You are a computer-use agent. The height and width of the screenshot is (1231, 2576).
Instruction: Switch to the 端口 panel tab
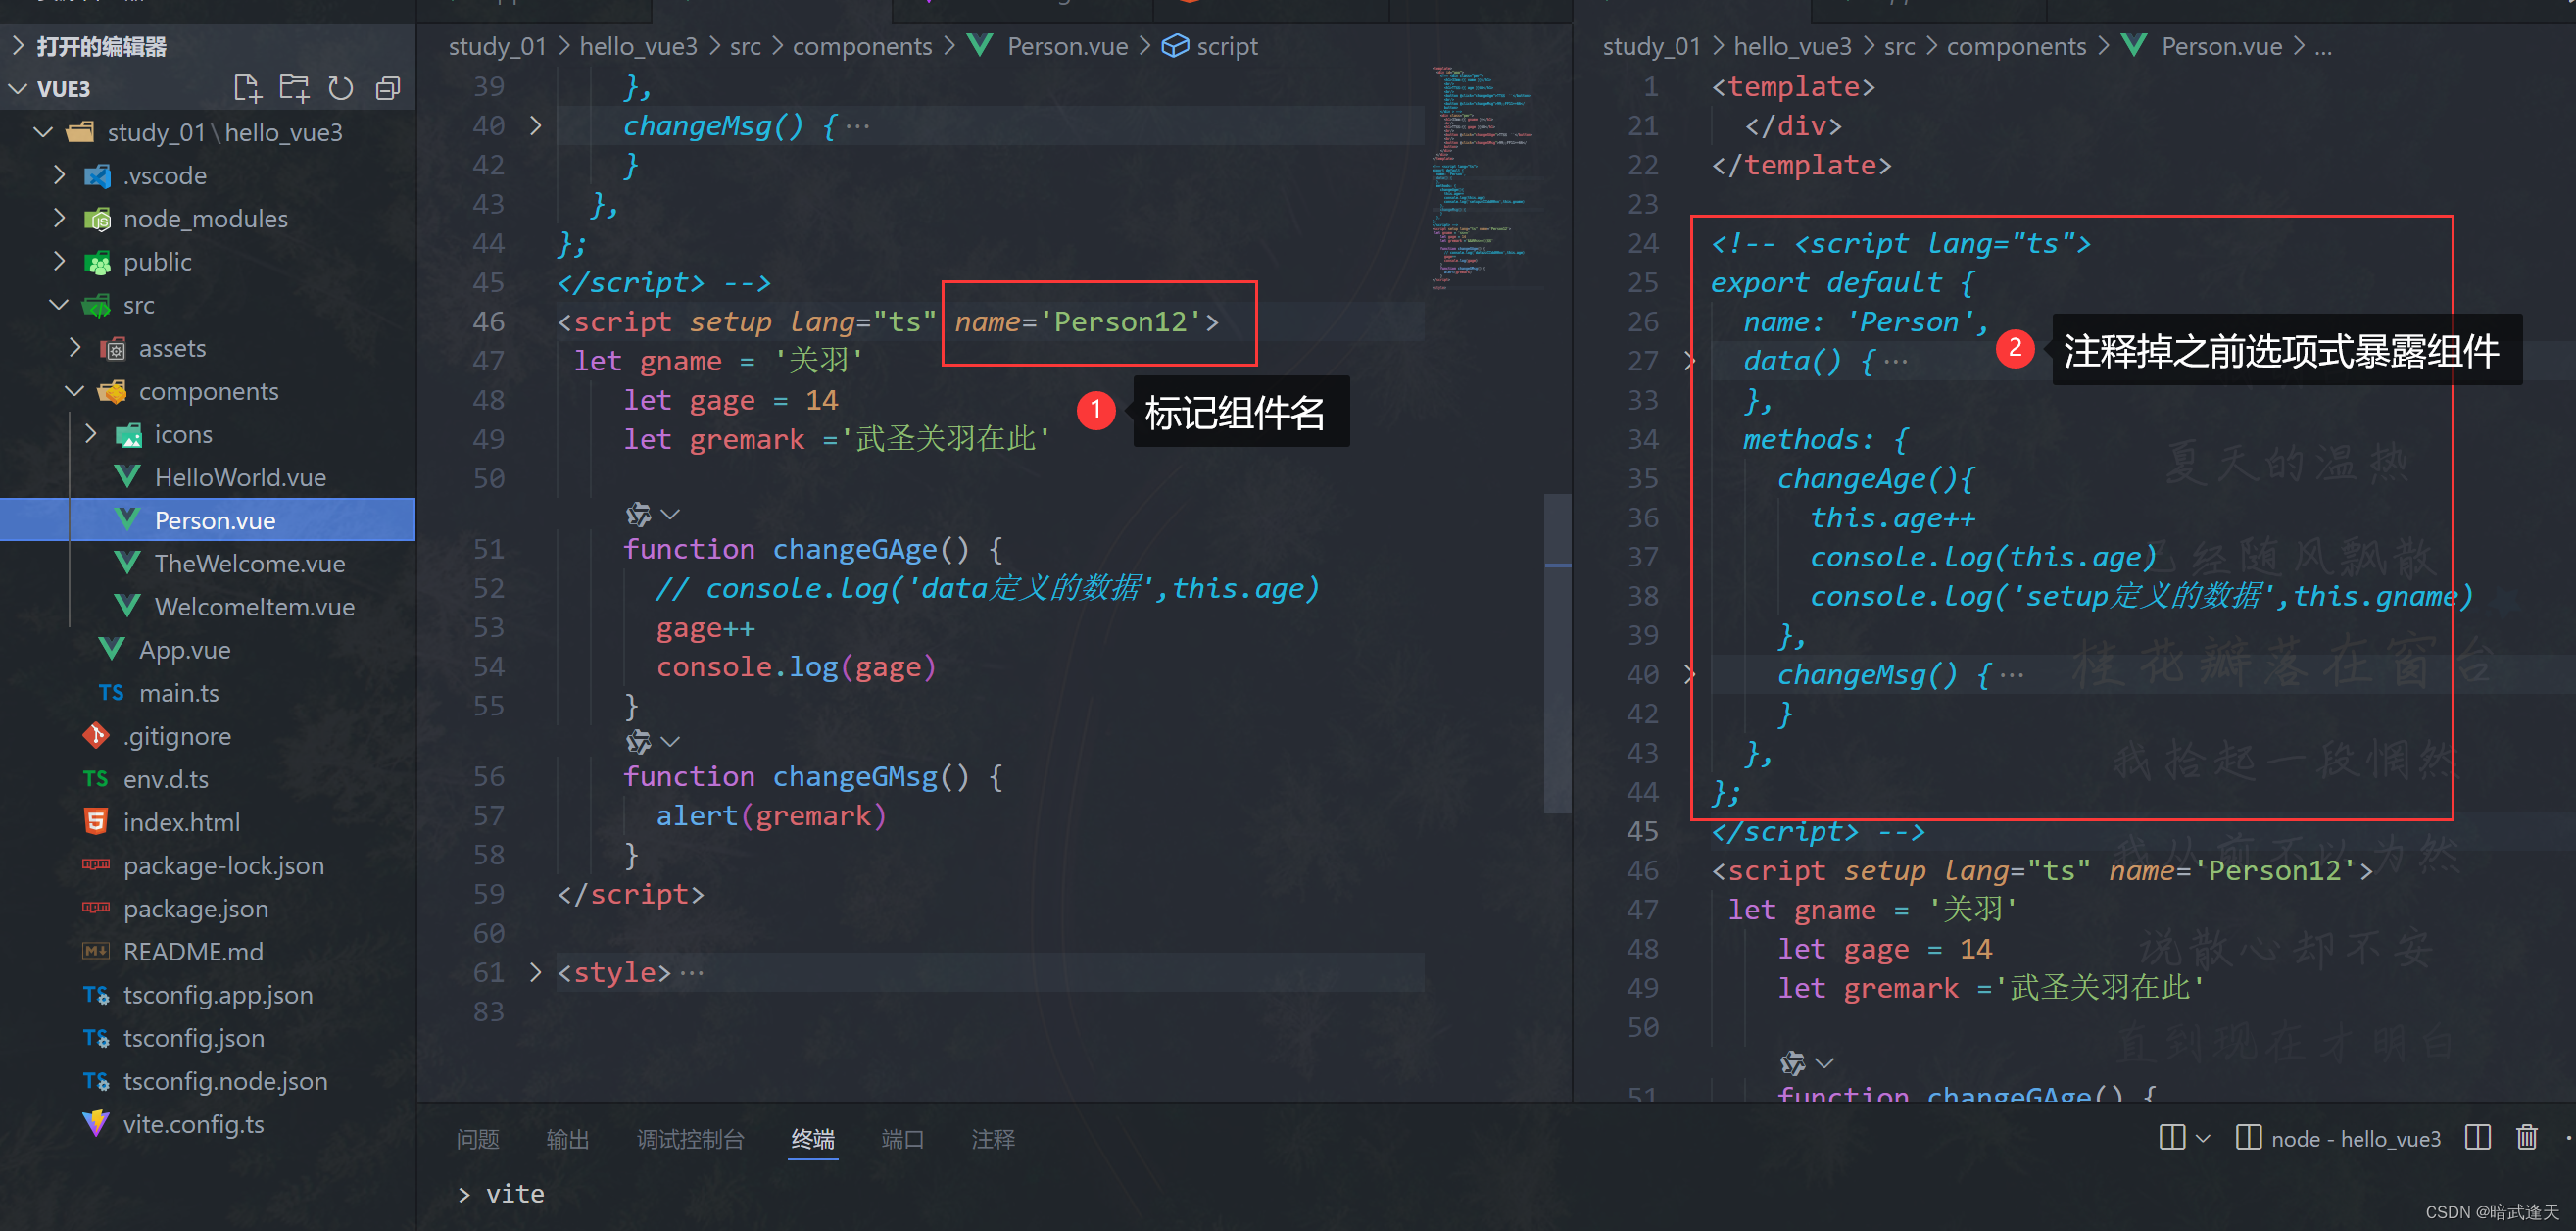(x=902, y=1138)
